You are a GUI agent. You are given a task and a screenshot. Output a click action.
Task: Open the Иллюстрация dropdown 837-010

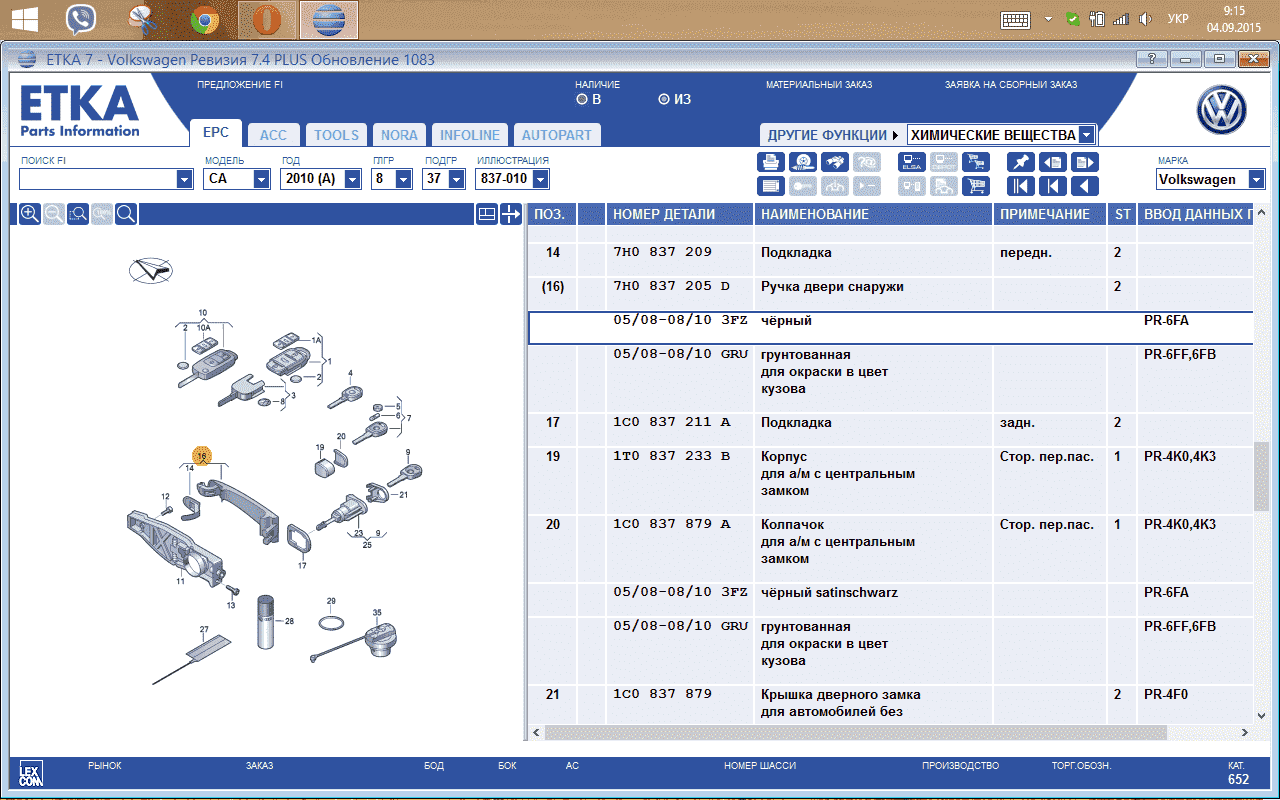(x=540, y=179)
